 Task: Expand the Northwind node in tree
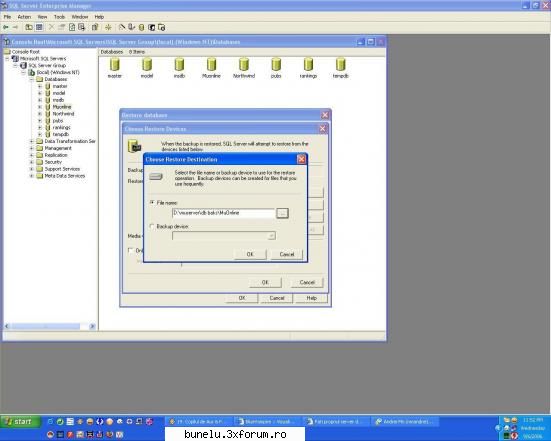click(40, 114)
